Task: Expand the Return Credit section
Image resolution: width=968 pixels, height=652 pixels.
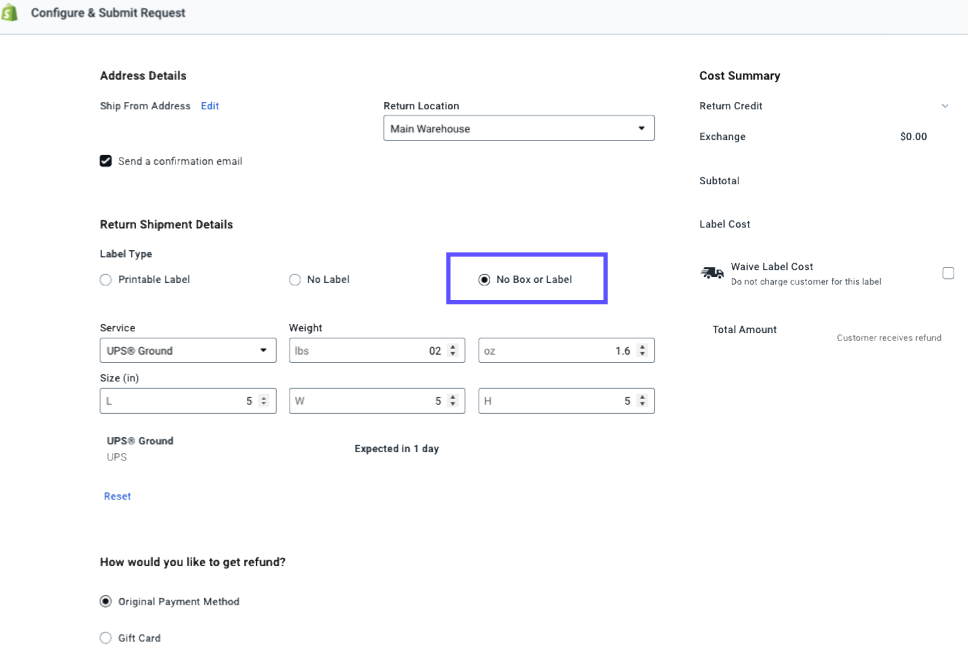Action: pos(946,105)
